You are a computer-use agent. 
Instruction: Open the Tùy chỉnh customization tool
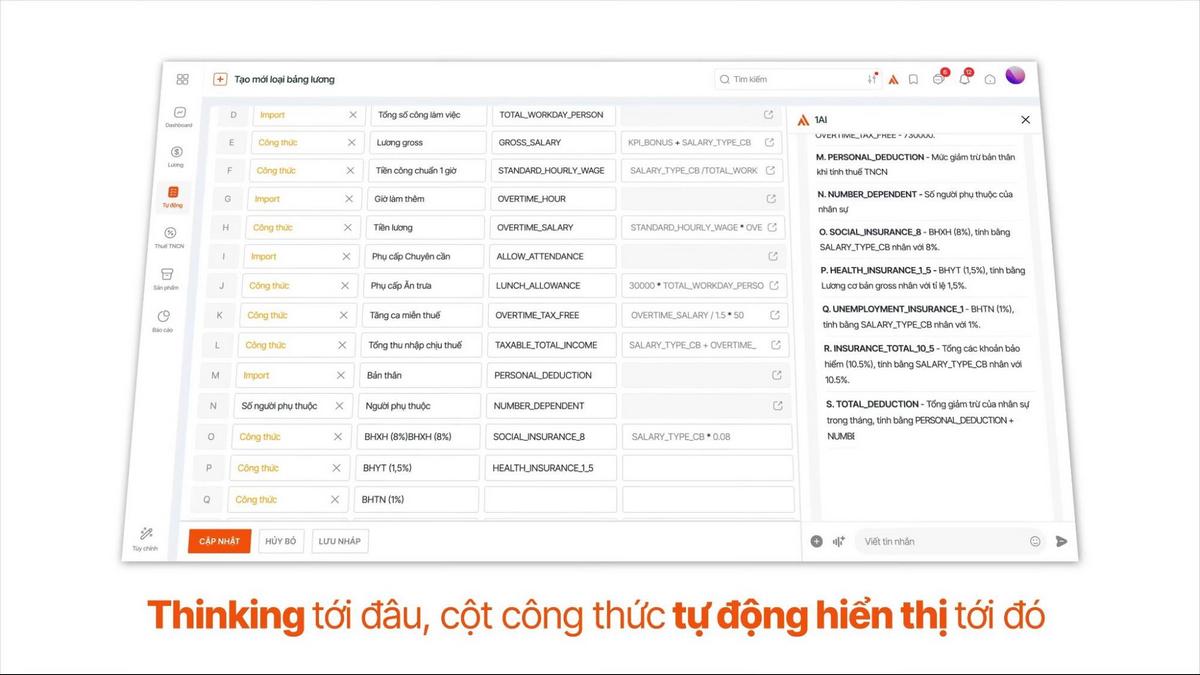click(x=146, y=539)
